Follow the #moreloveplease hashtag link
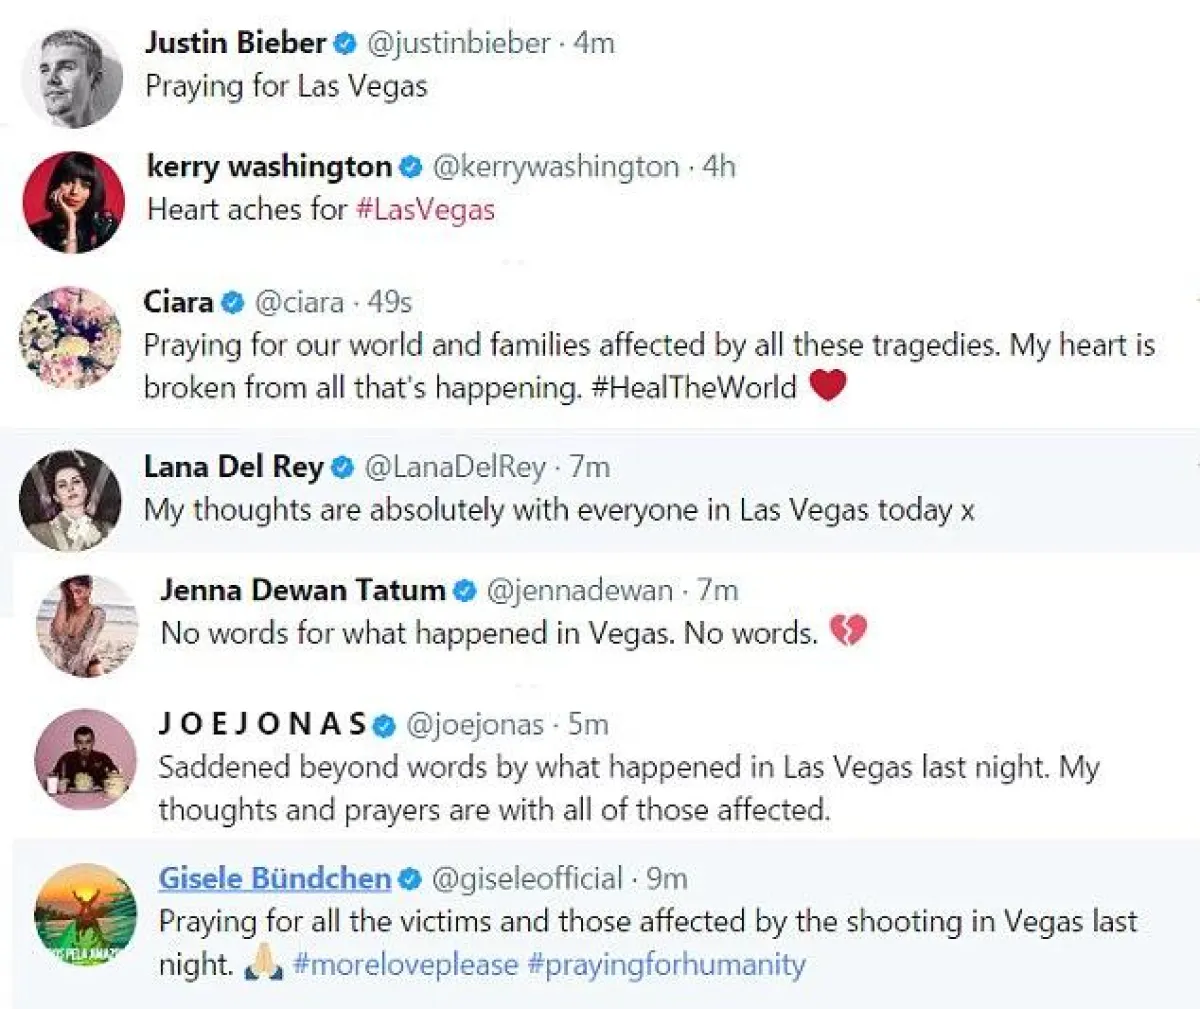The image size is (1200, 1009). point(406,965)
